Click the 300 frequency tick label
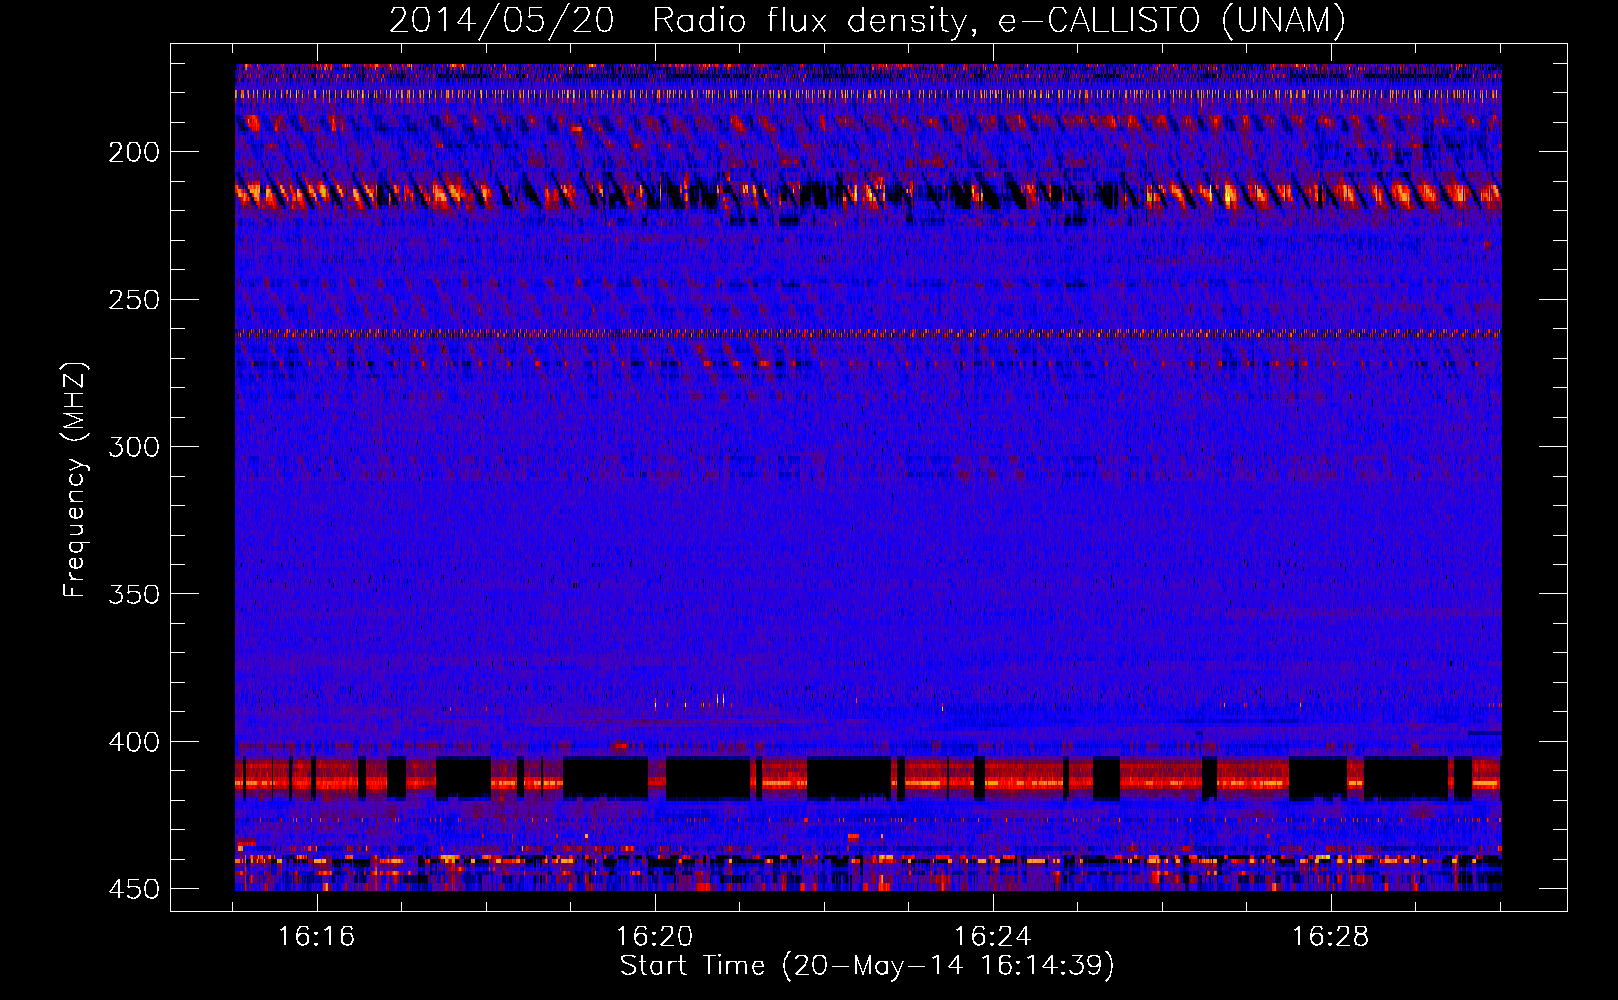Screen dimensions: 1618x1000 coord(134,447)
